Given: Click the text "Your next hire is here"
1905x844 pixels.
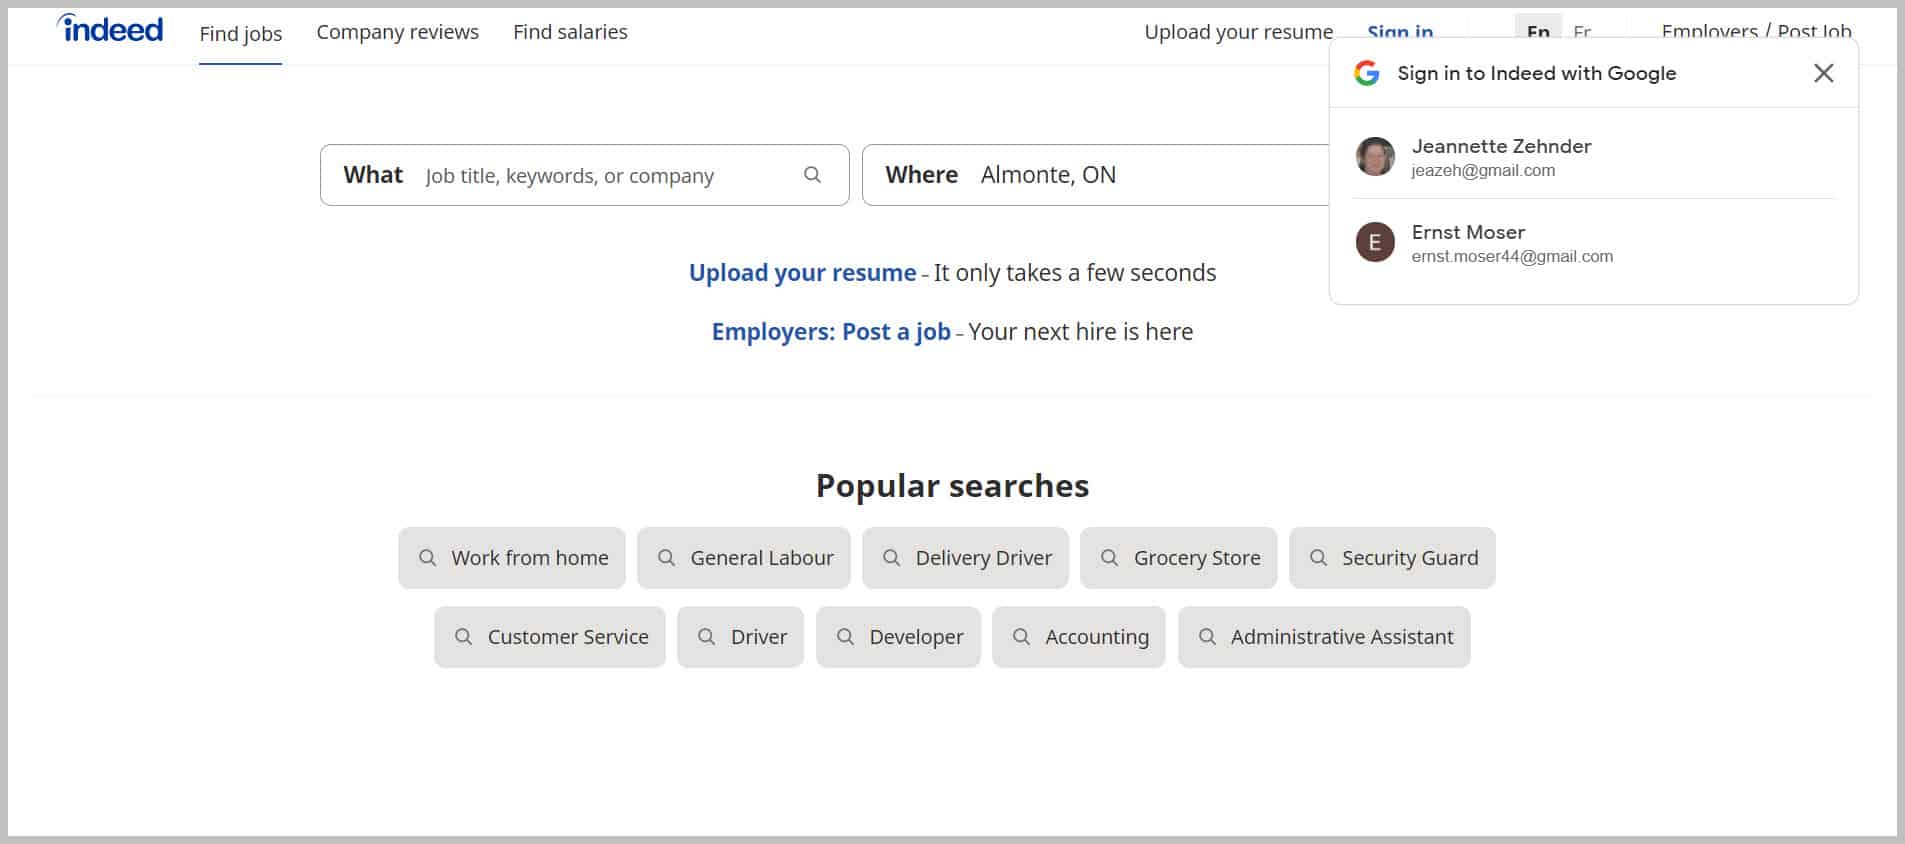Looking at the screenshot, I should coord(1081,332).
